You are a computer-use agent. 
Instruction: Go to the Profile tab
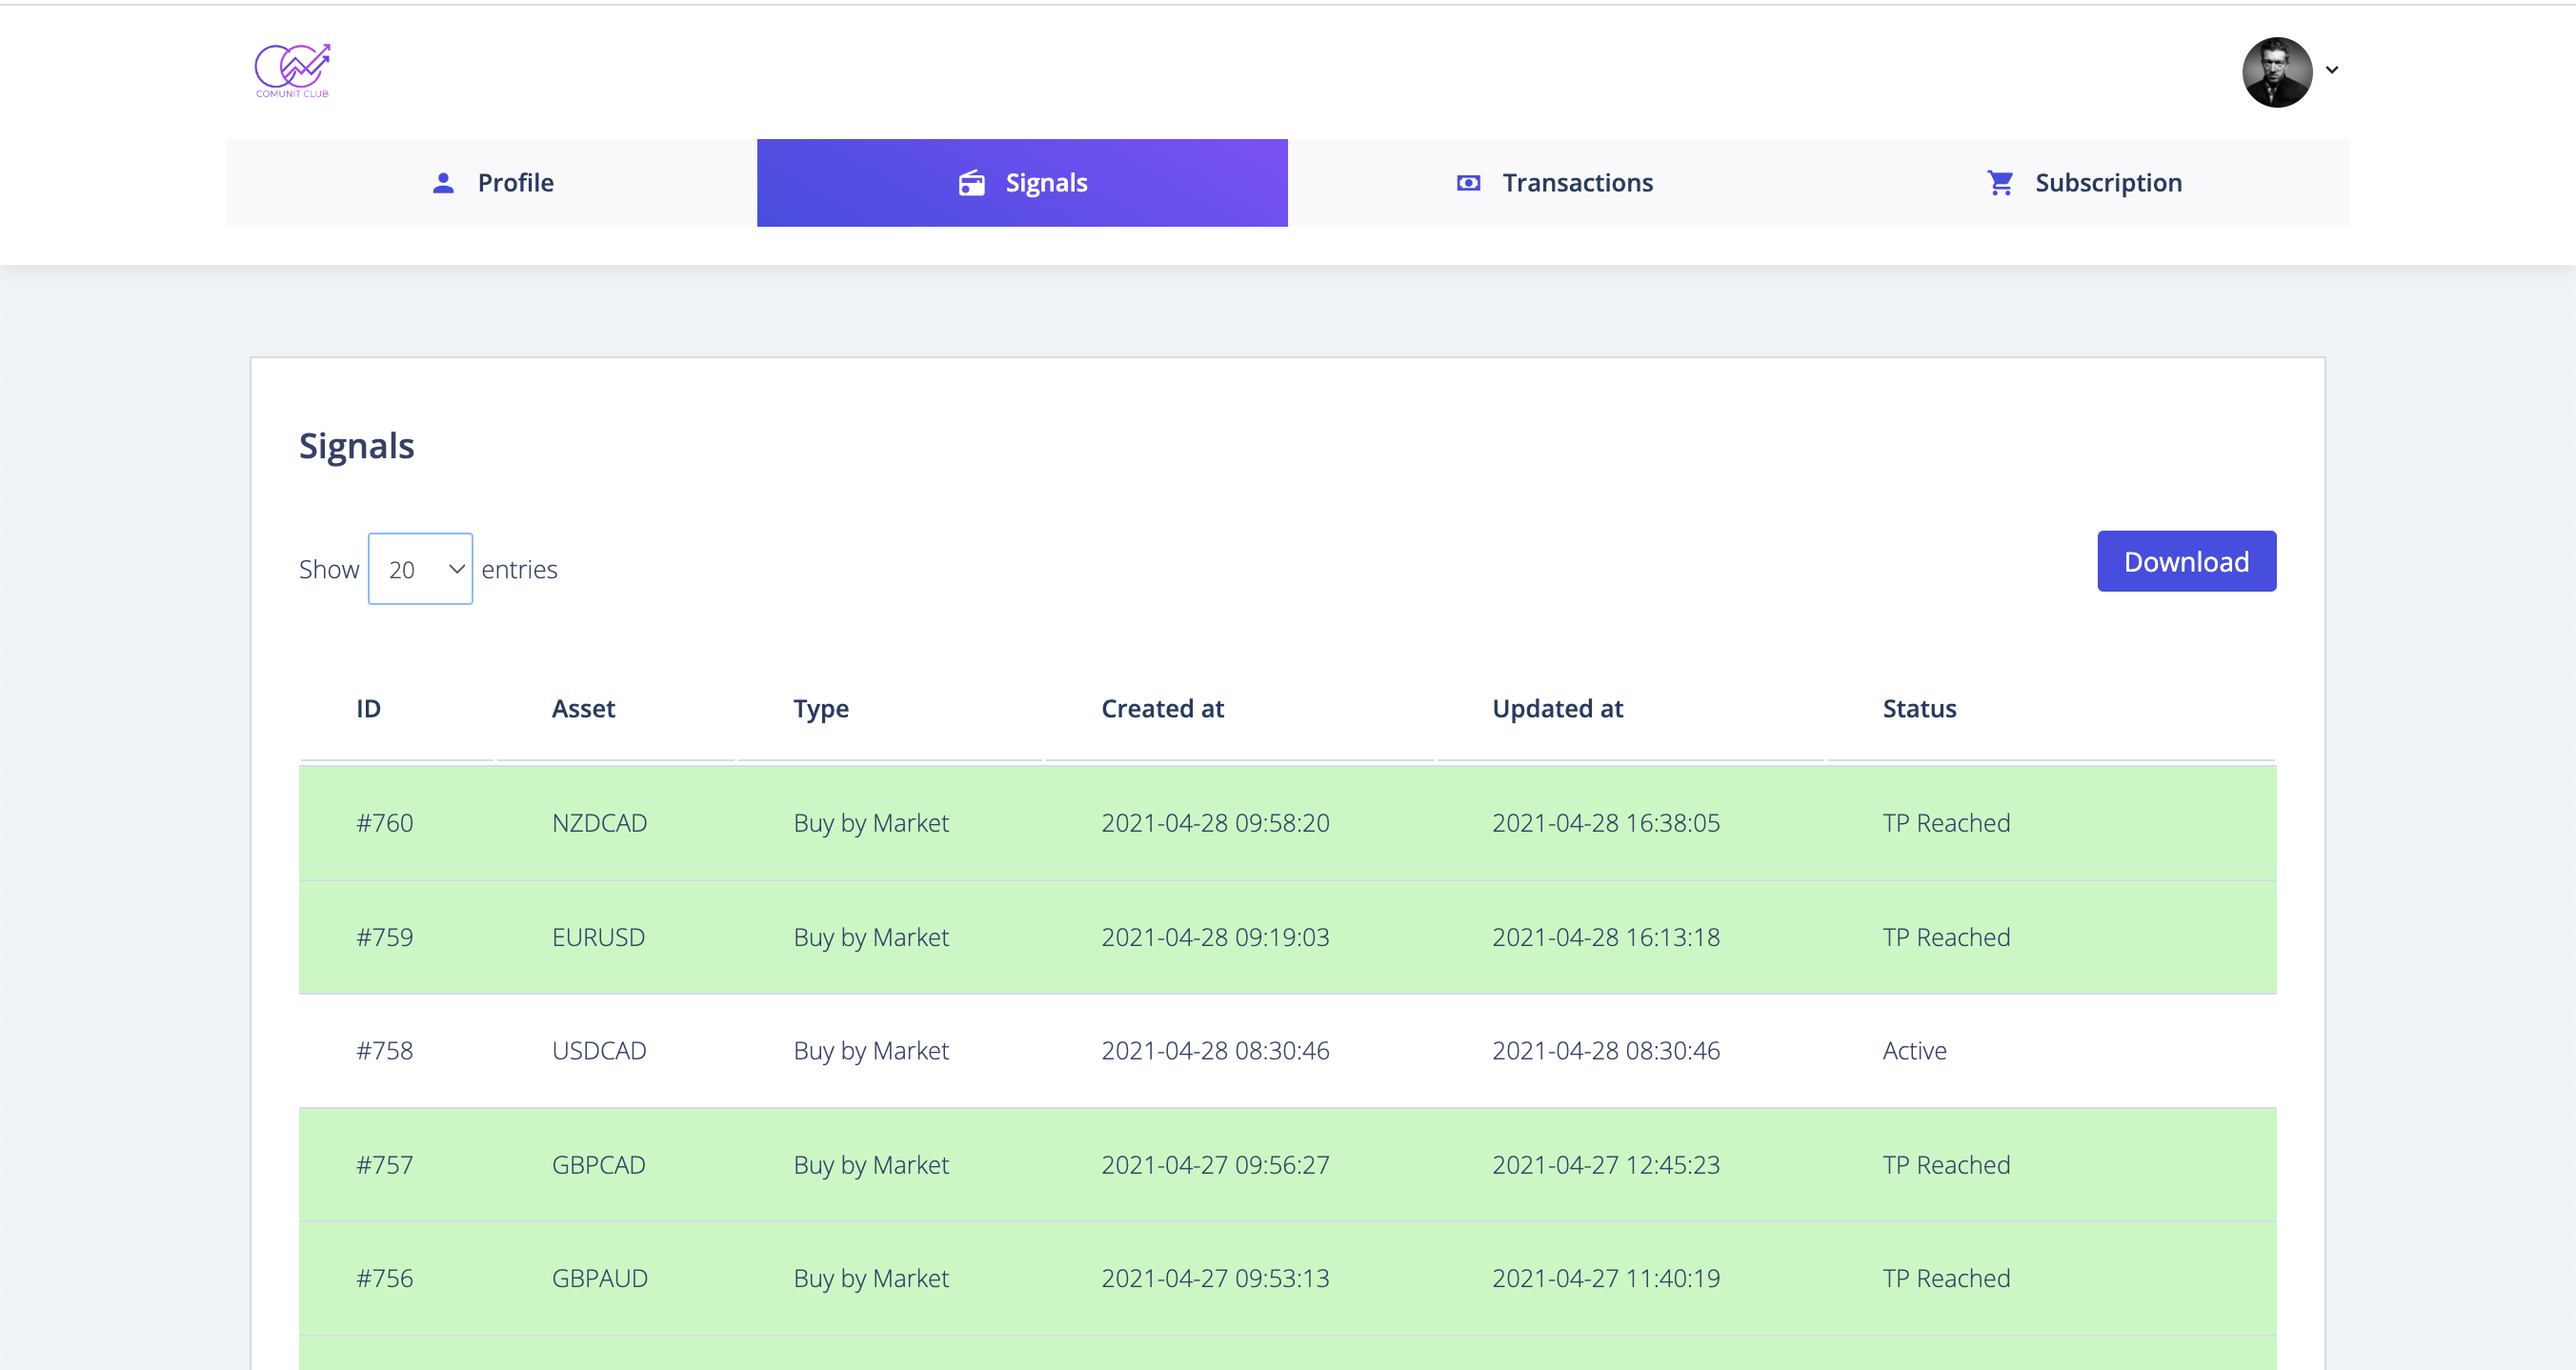[x=491, y=183]
